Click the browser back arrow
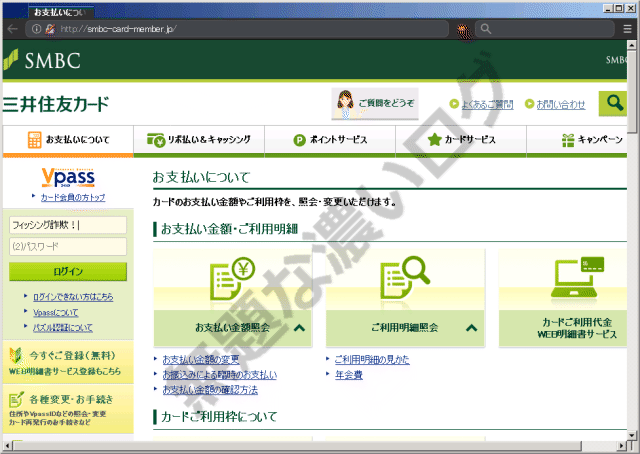The height and width of the screenshot is (454, 640). [x=13, y=29]
